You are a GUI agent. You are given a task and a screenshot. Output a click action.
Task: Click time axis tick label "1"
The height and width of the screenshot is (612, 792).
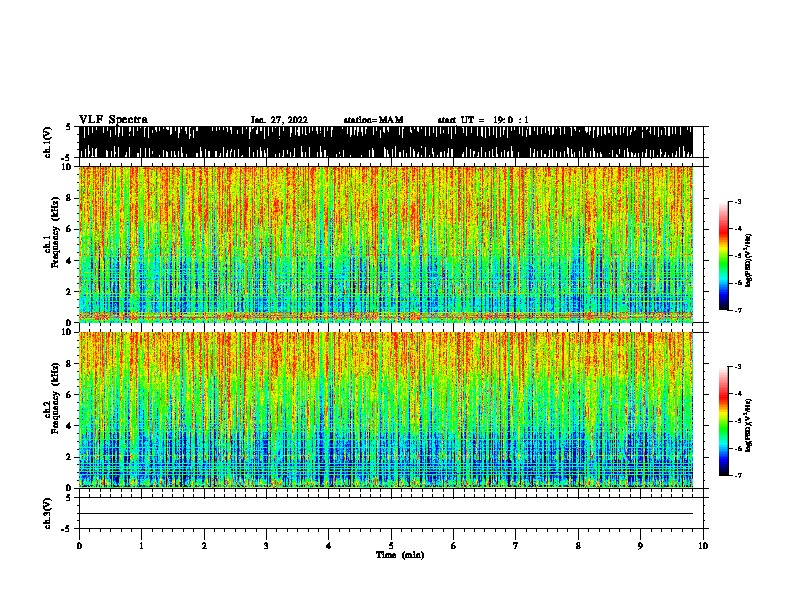point(142,546)
